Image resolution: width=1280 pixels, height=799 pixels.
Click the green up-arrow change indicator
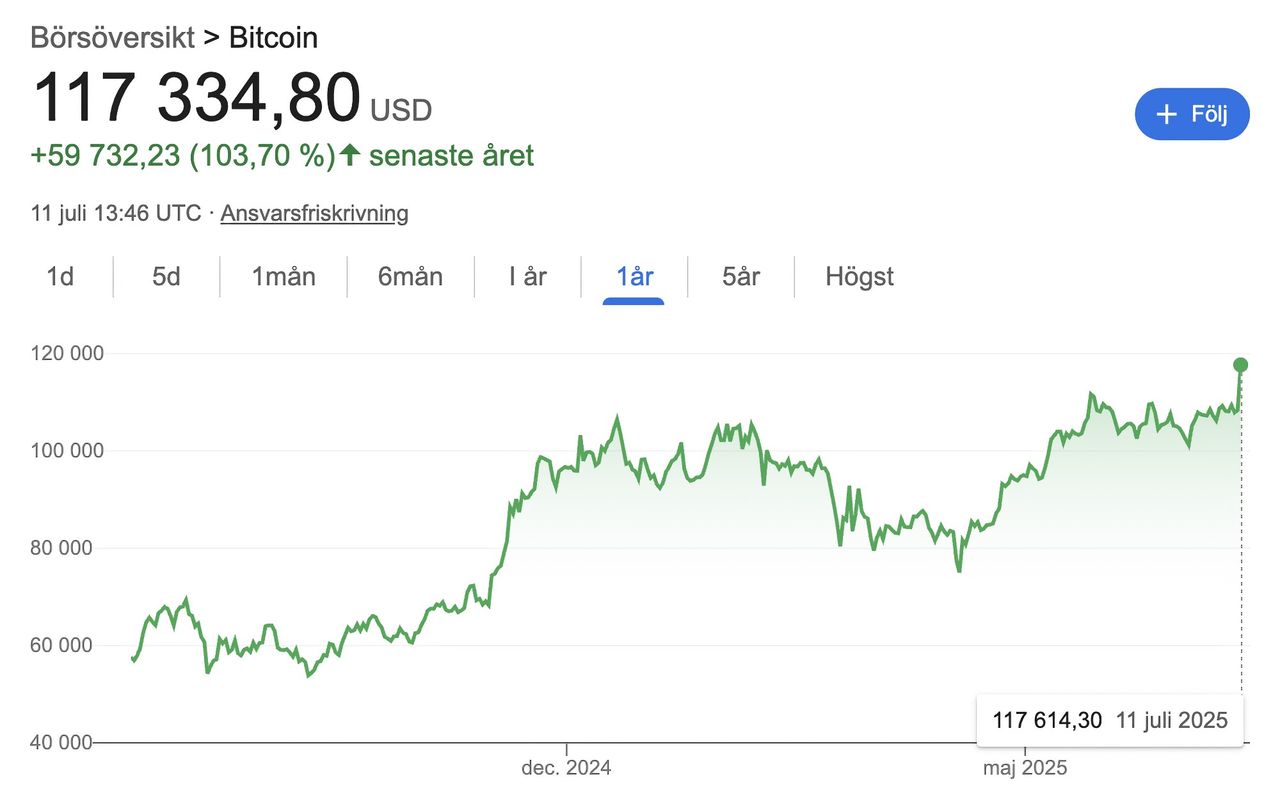349,155
